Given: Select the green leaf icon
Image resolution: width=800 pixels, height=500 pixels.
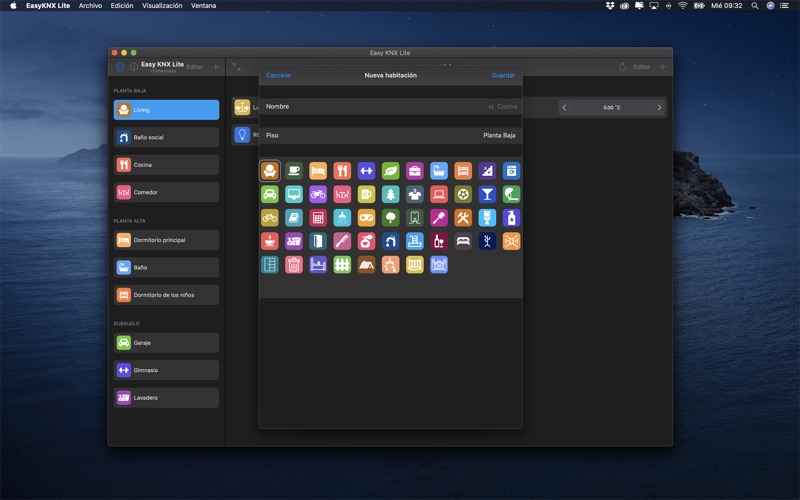Looking at the screenshot, I should click(x=391, y=171).
